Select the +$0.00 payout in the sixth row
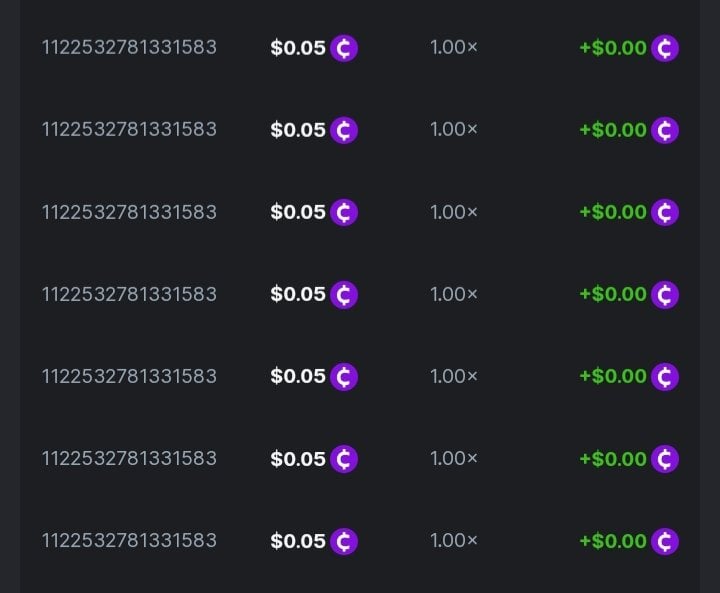 tap(613, 459)
